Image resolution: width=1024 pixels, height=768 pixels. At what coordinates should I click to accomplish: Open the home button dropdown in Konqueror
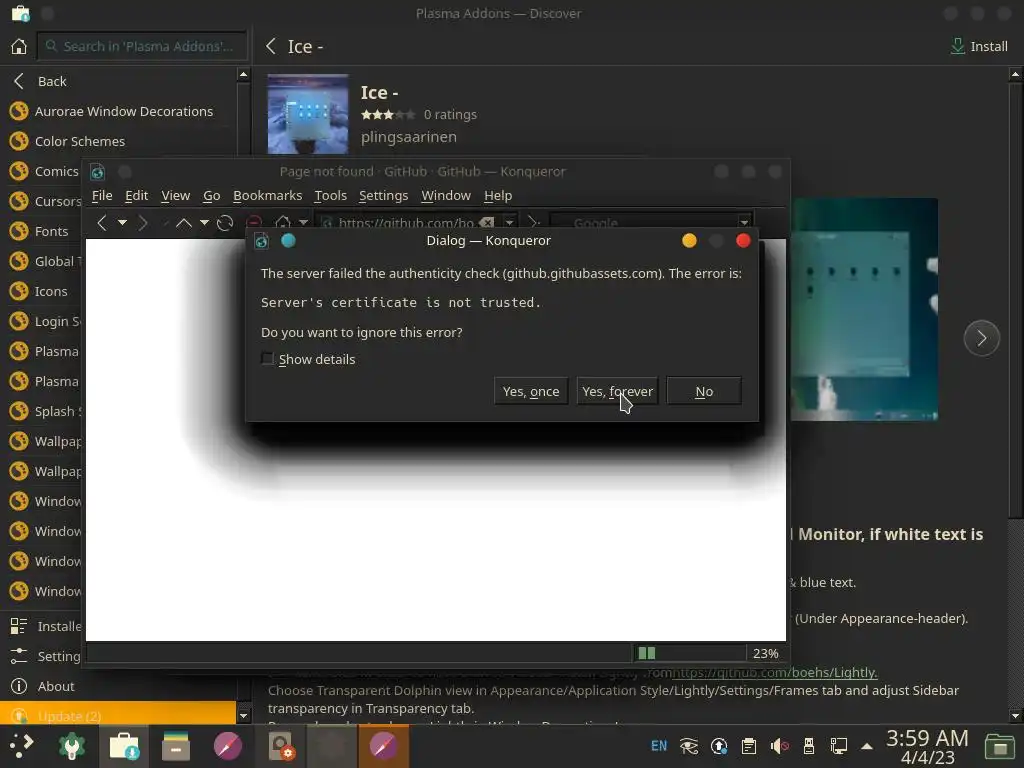point(303,223)
